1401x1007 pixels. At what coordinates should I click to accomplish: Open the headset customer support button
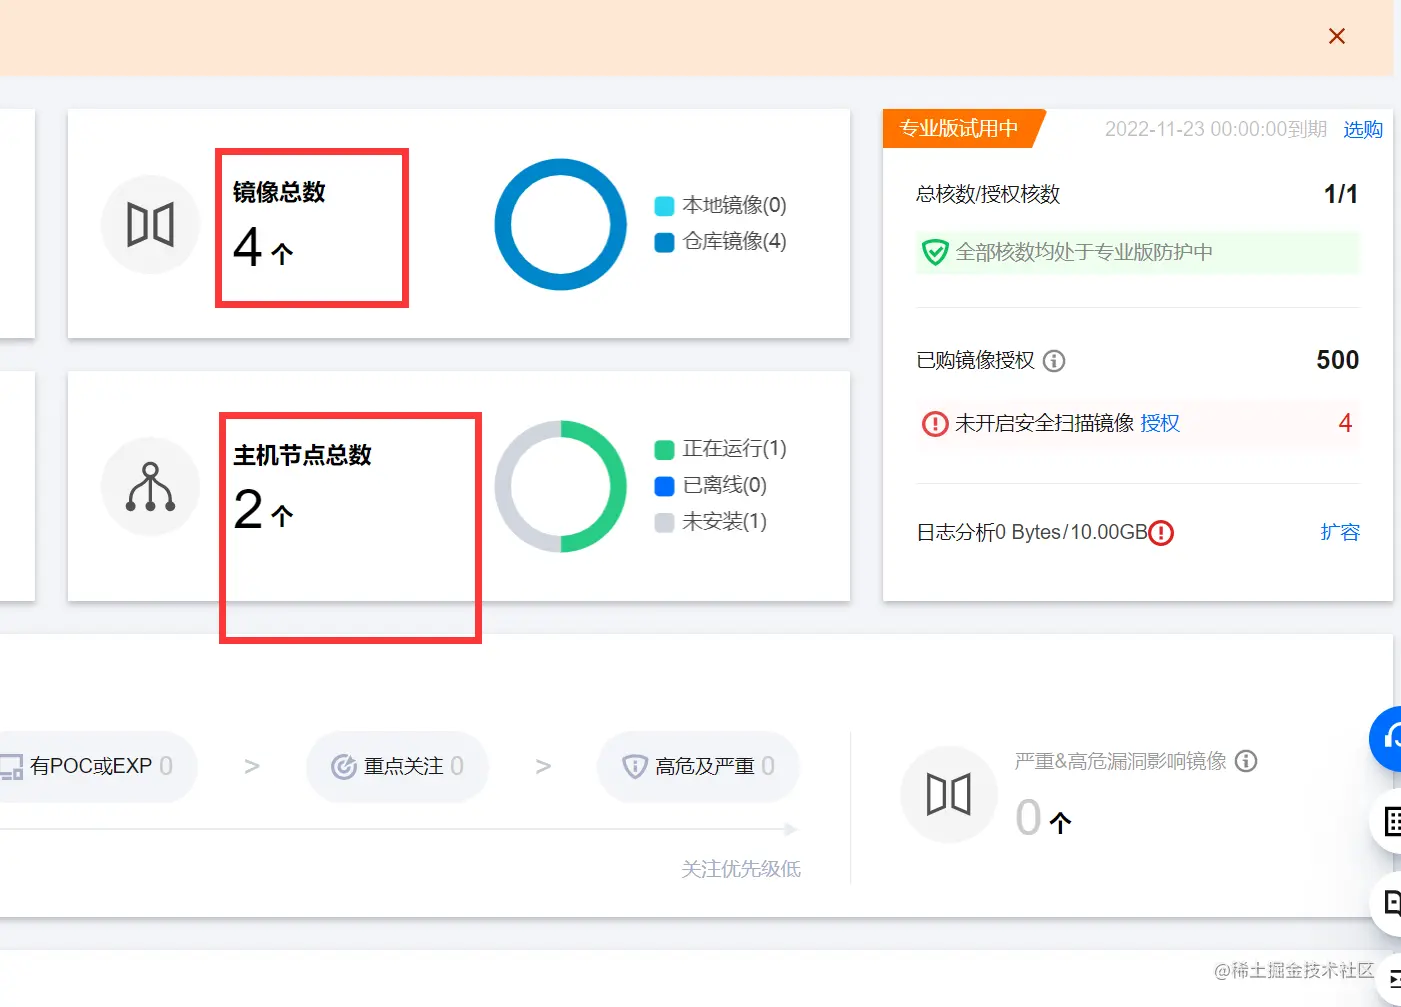[x=1388, y=738]
